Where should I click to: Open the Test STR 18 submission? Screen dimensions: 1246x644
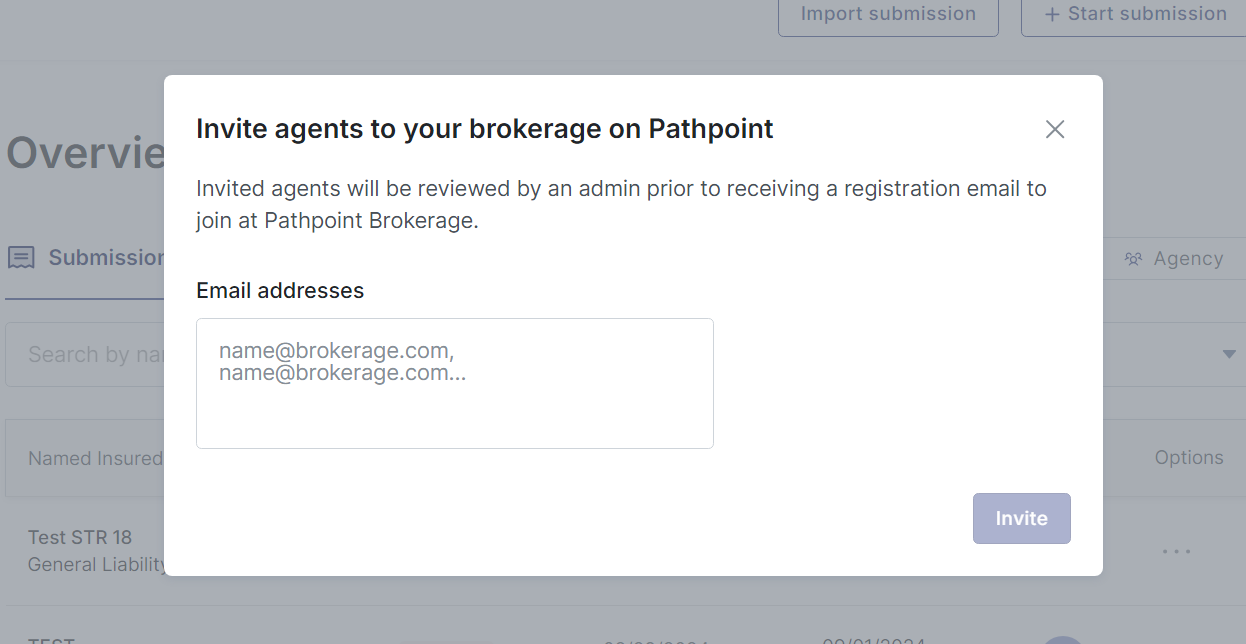[80, 537]
